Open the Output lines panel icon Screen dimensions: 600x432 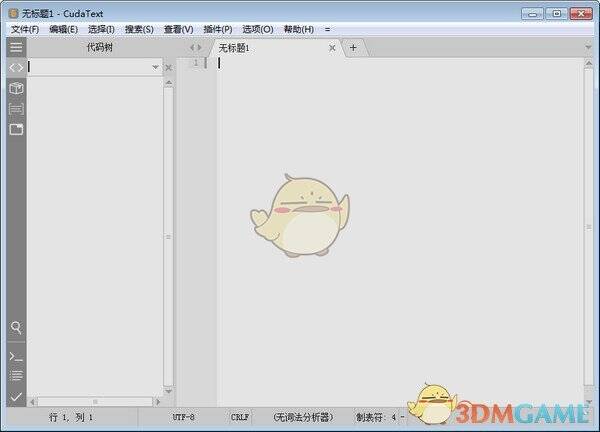click(16, 376)
